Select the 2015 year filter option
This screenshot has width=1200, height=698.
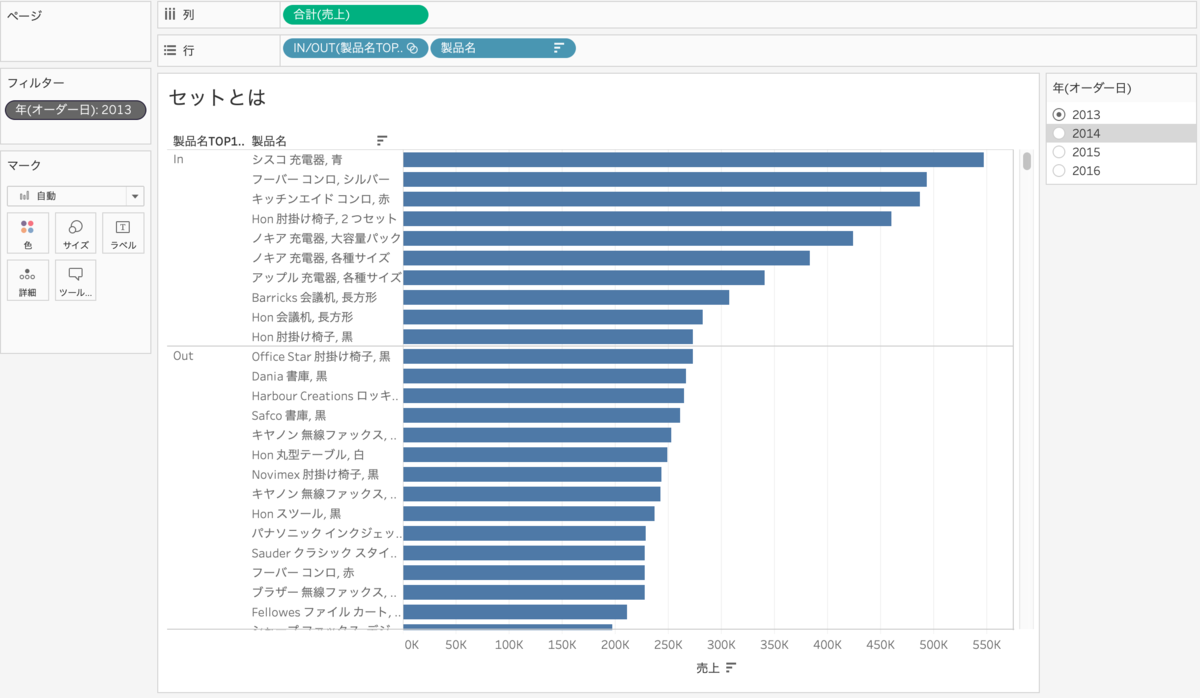click(x=1058, y=151)
